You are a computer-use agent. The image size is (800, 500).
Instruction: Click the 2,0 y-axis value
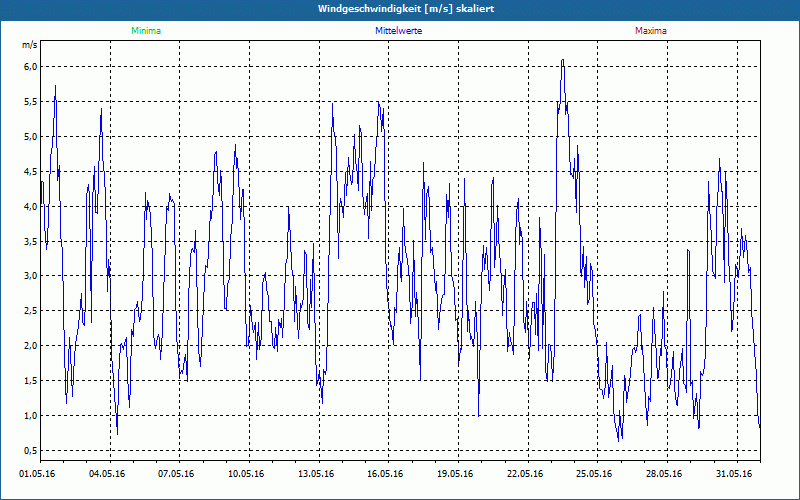pos(31,346)
